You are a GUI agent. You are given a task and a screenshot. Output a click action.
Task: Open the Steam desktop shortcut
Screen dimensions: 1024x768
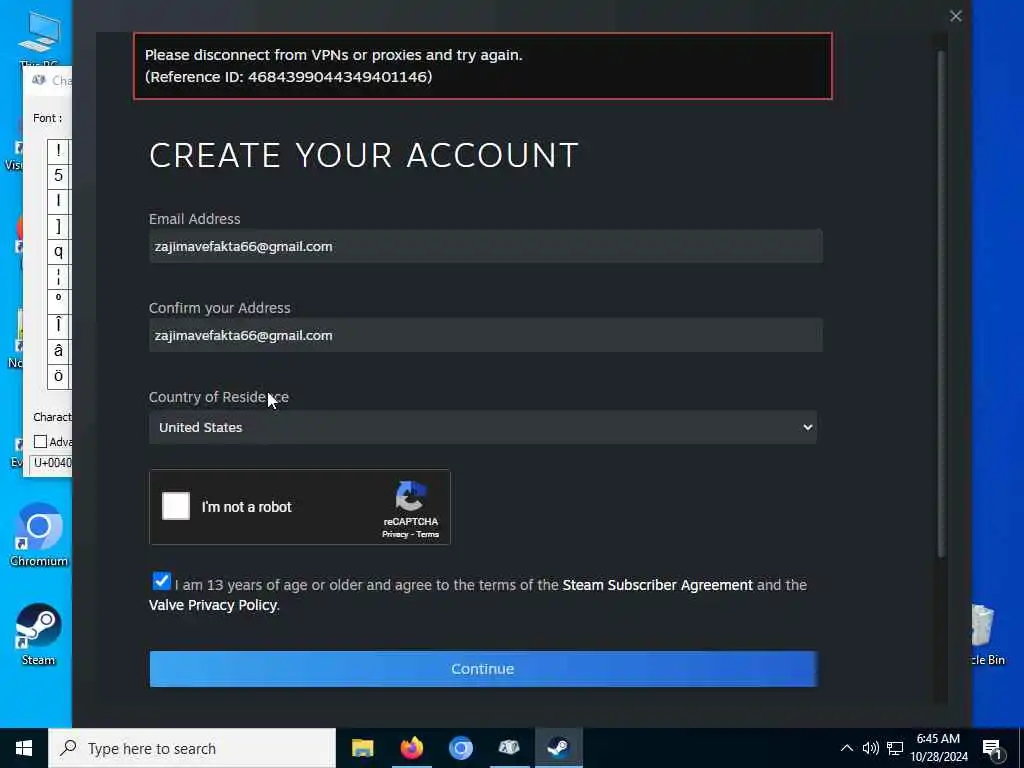tap(38, 634)
